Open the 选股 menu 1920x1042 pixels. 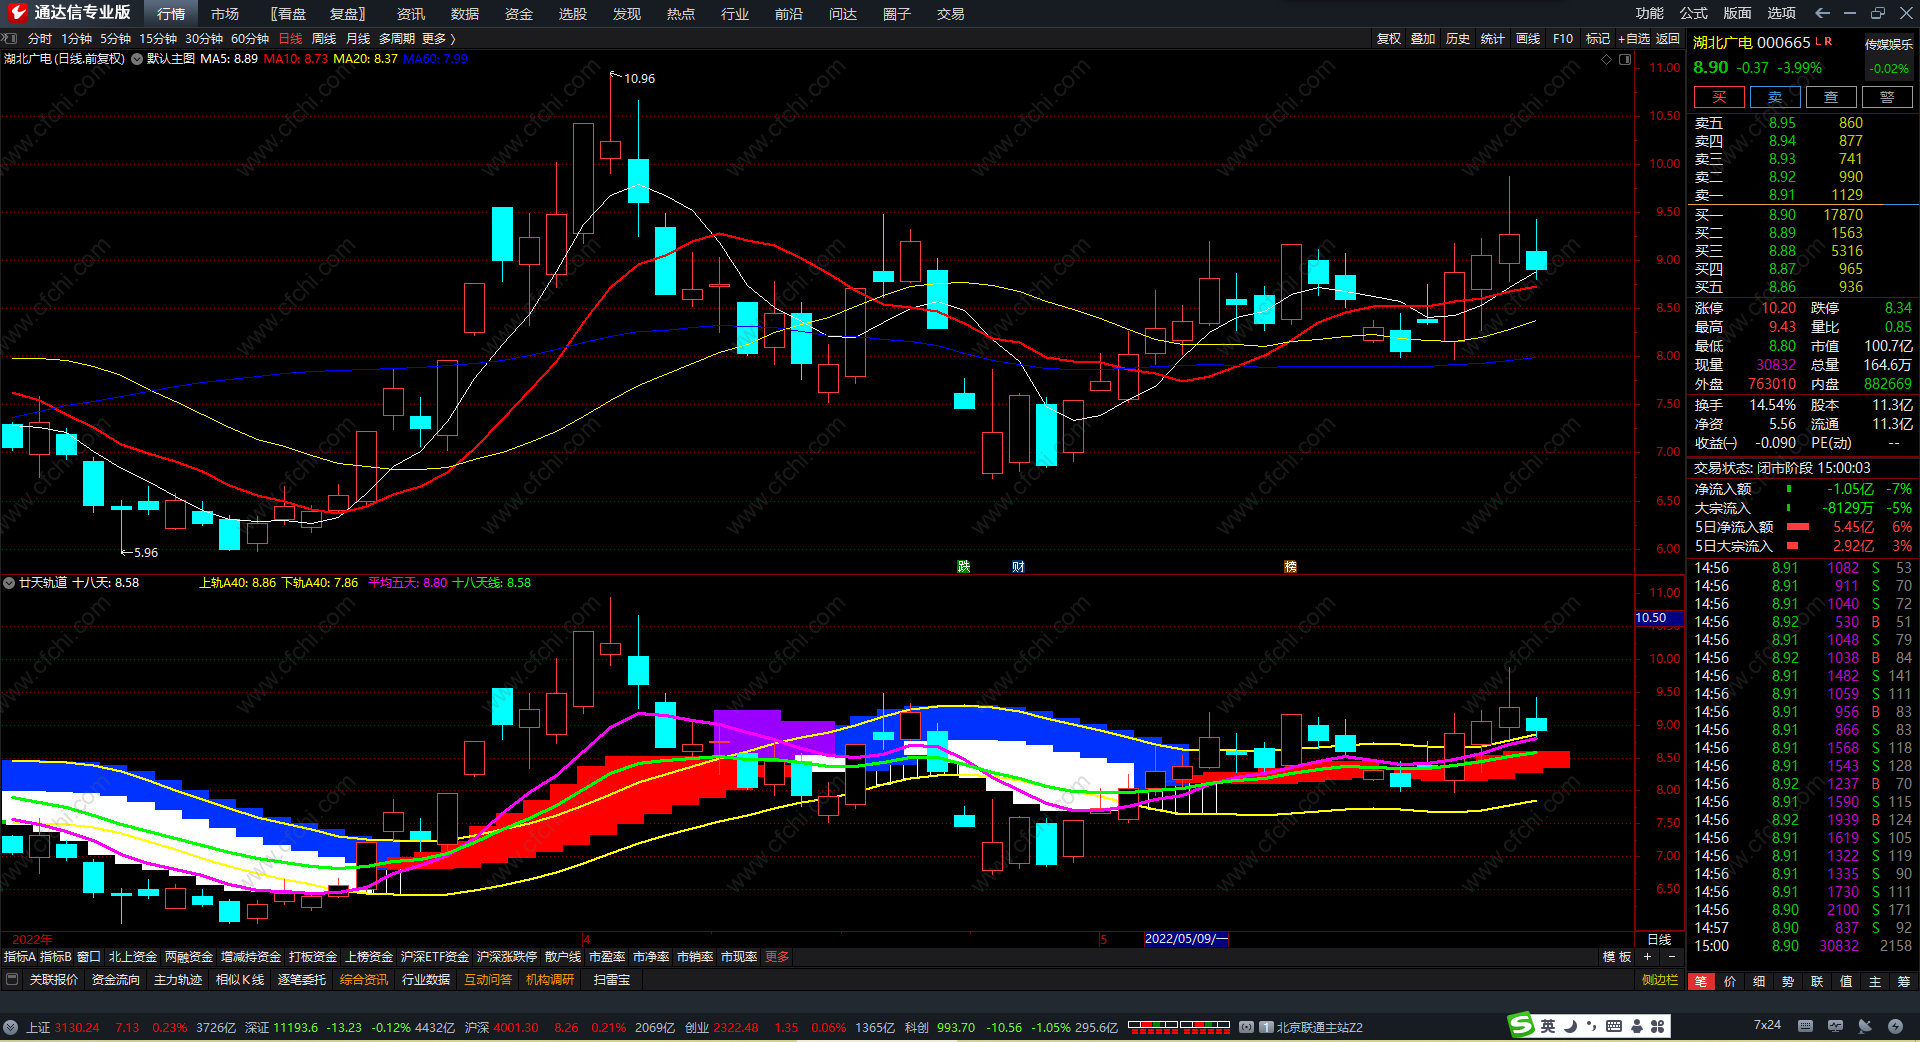click(573, 14)
